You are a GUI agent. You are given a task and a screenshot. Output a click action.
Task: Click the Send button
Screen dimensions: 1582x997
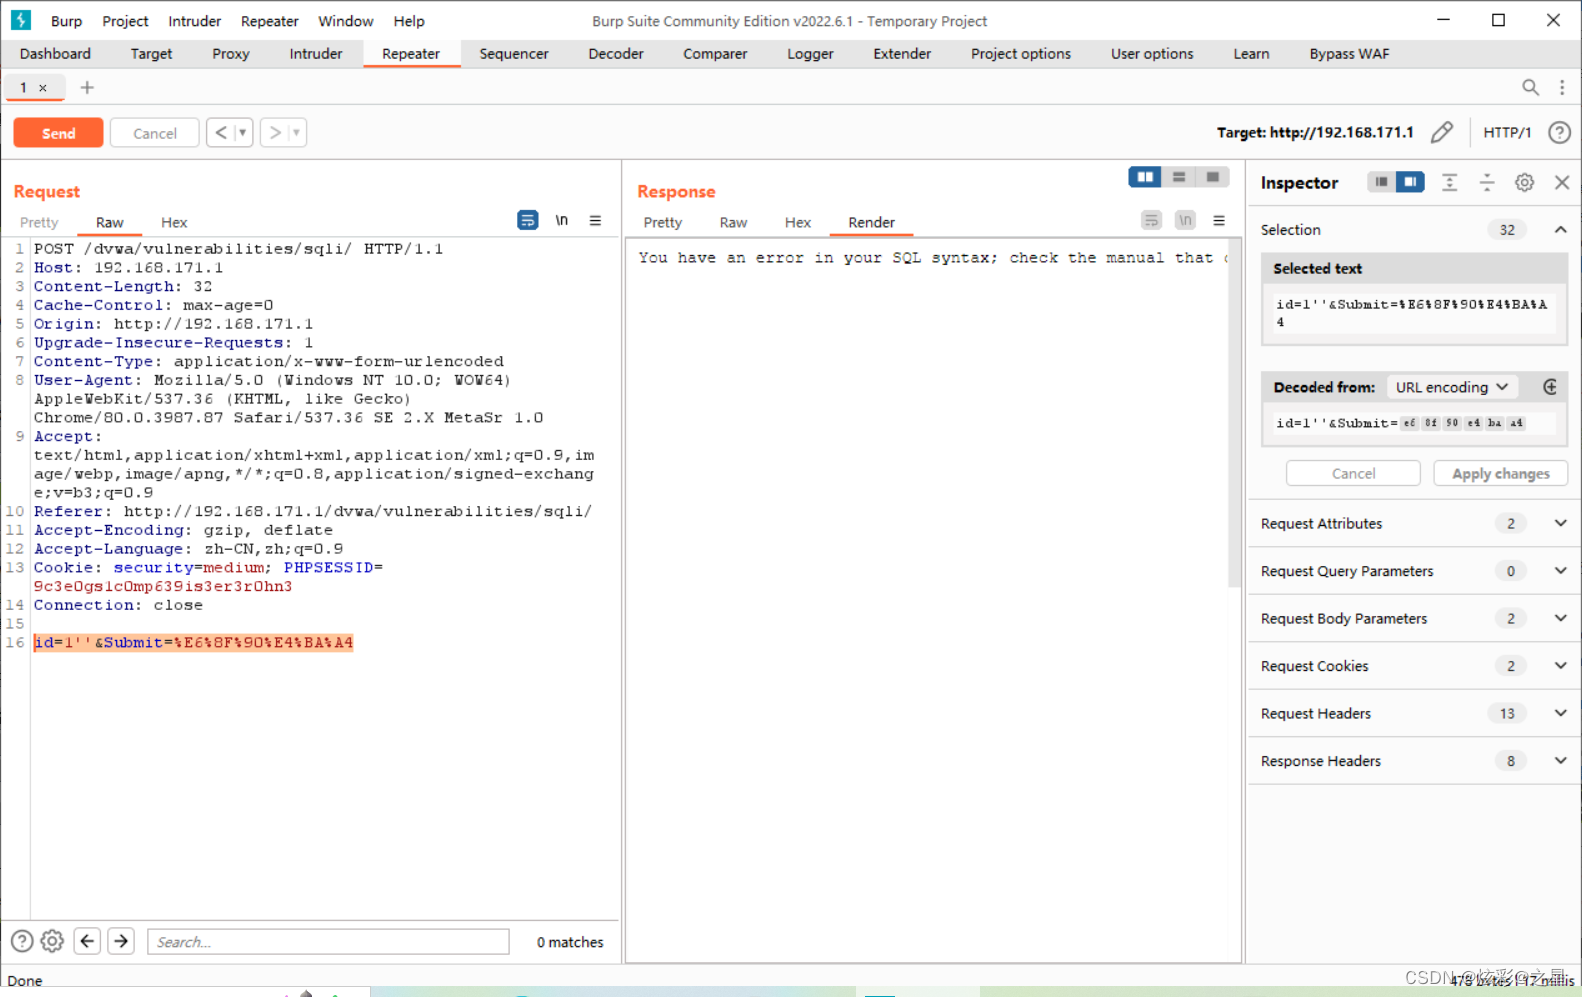58,133
